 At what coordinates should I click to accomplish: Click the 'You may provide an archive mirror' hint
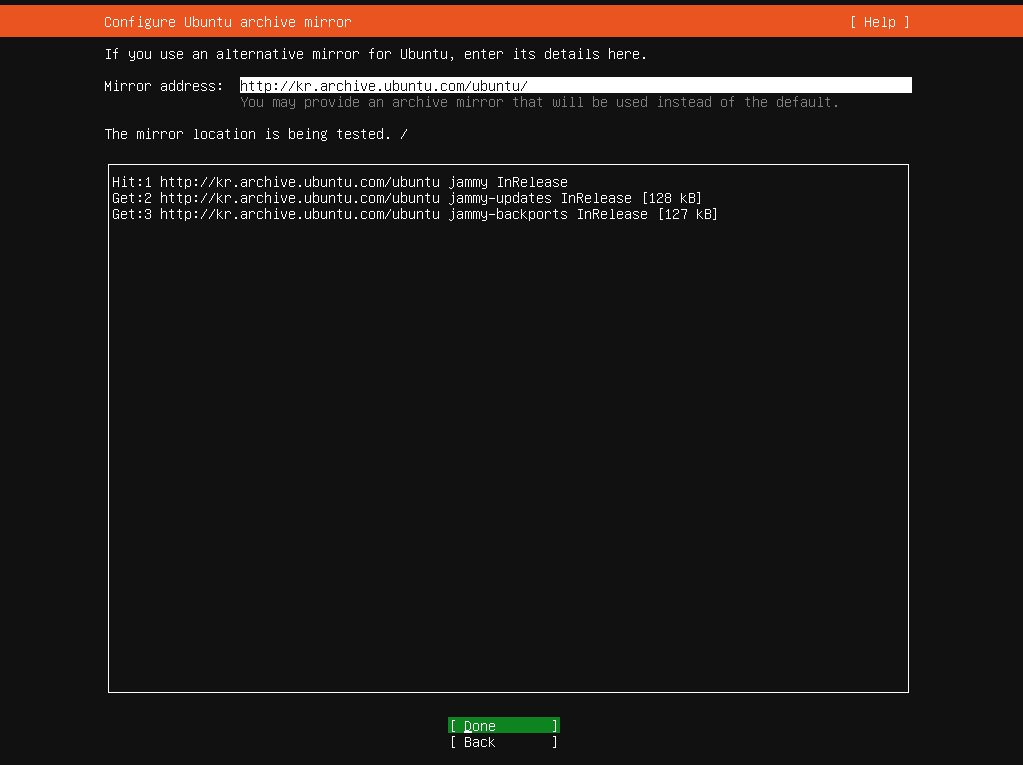click(x=539, y=102)
